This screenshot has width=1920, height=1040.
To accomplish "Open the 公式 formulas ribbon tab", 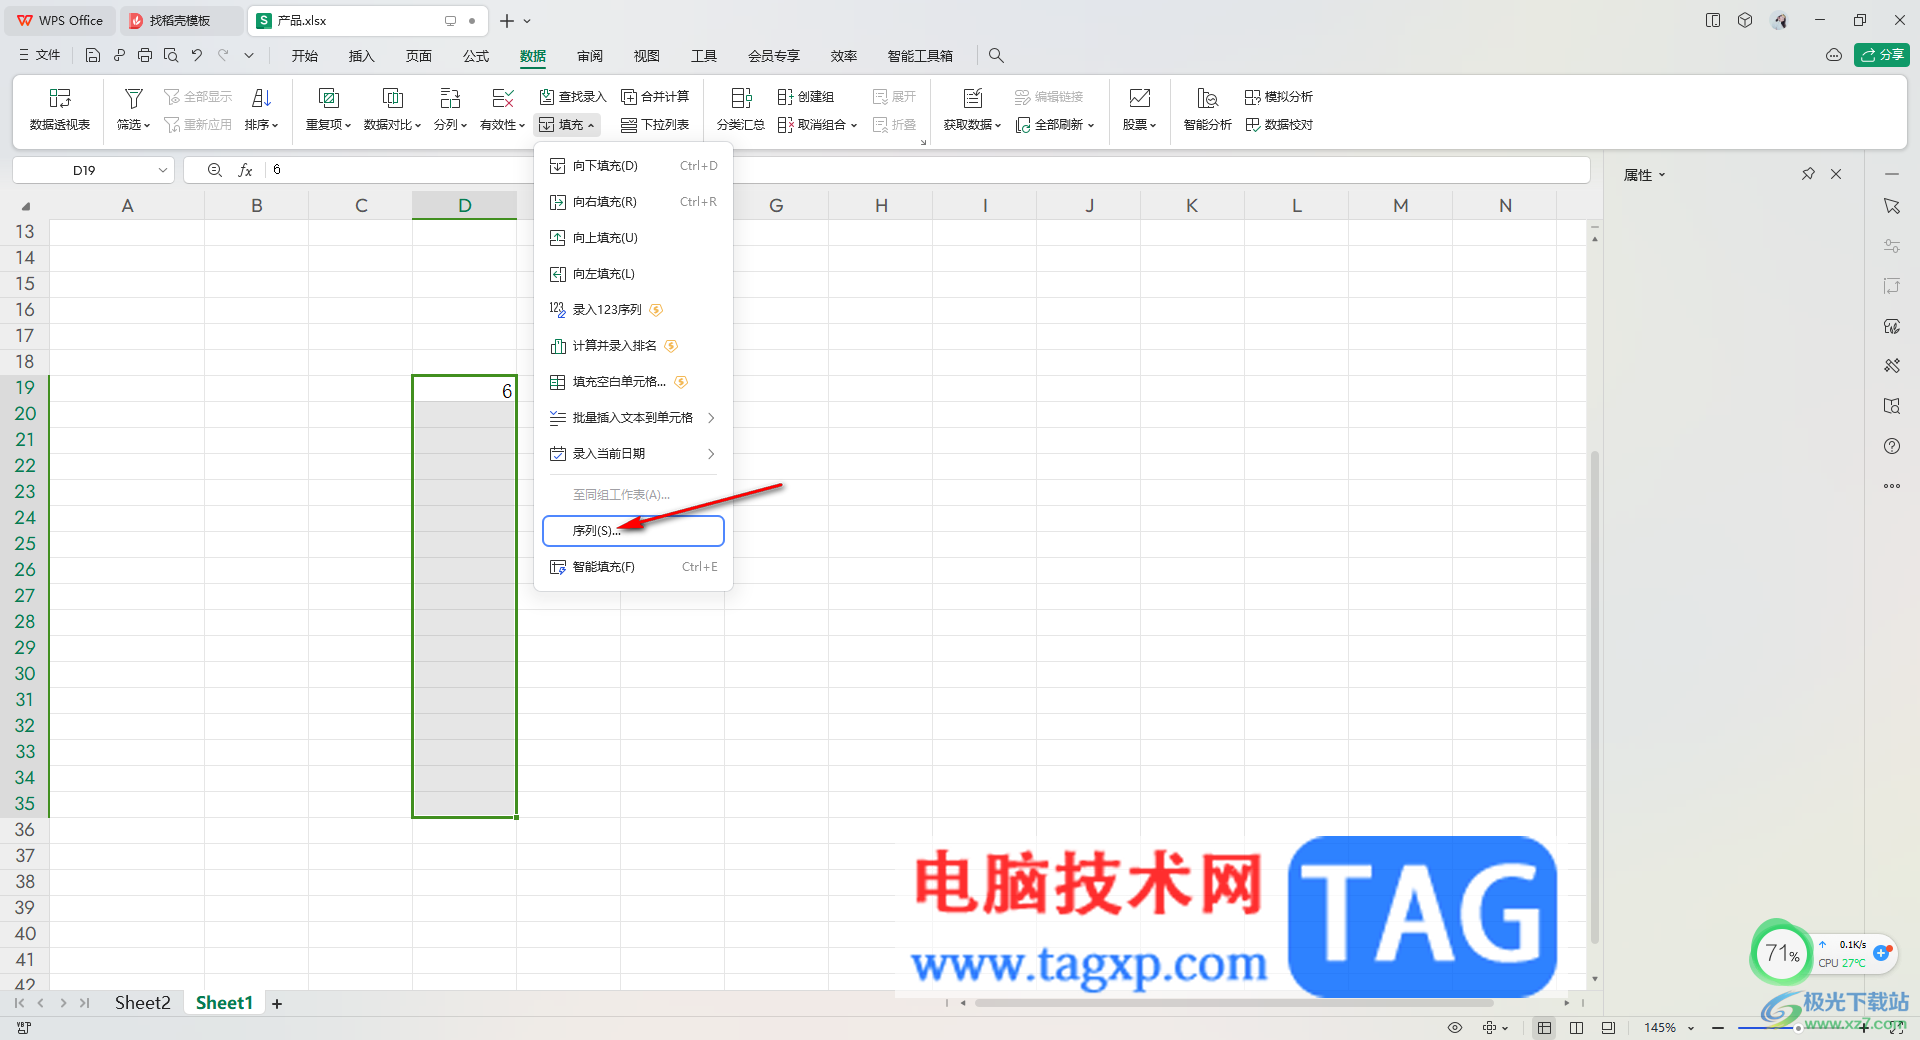I will click(x=476, y=56).
